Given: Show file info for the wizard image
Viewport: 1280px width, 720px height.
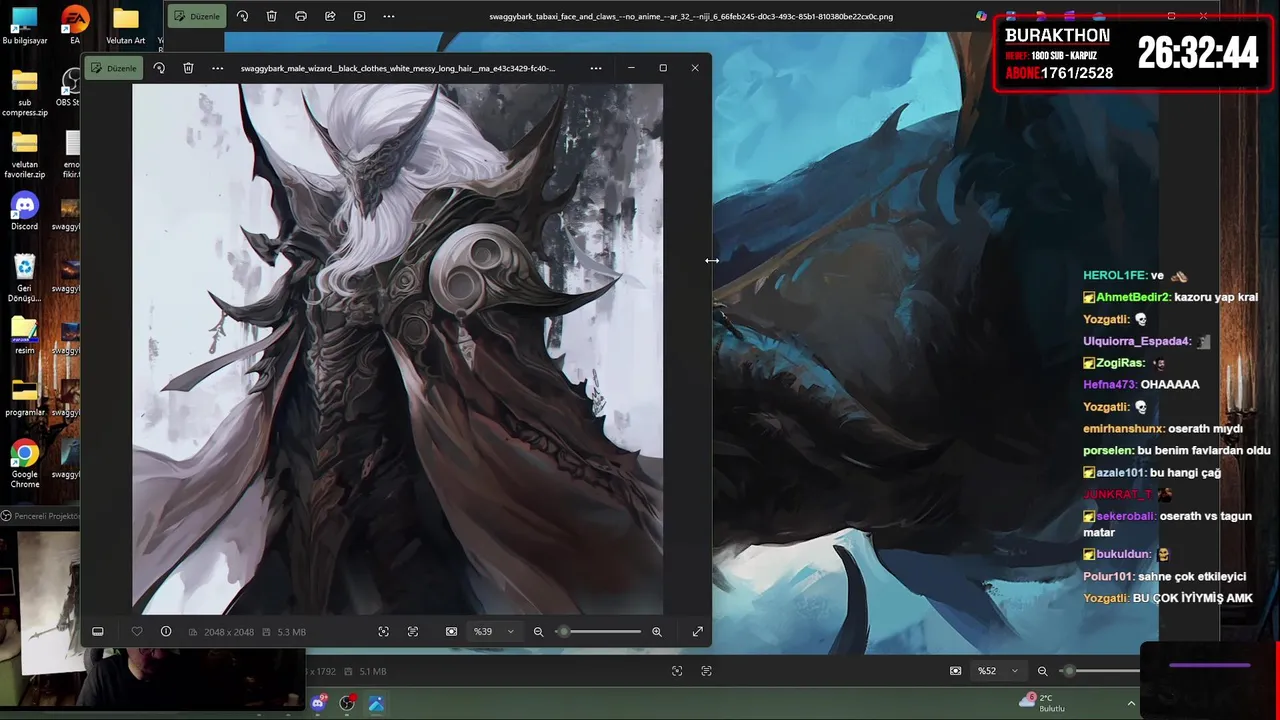Looking at the screenshot, I should [166, 632].
